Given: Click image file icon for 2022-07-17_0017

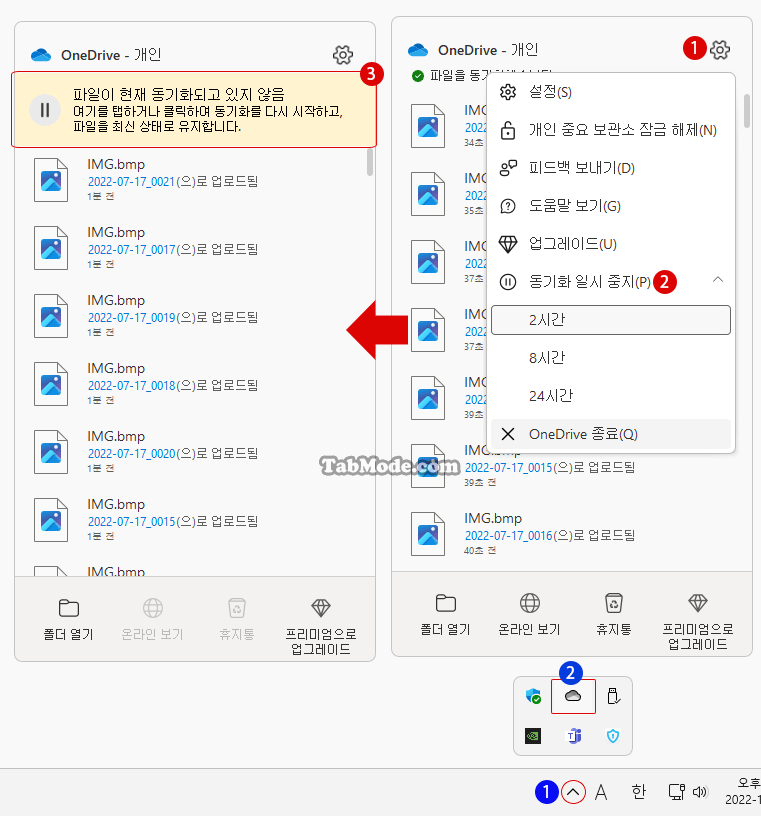Looking at the screenshot, I should pos(51,248).
